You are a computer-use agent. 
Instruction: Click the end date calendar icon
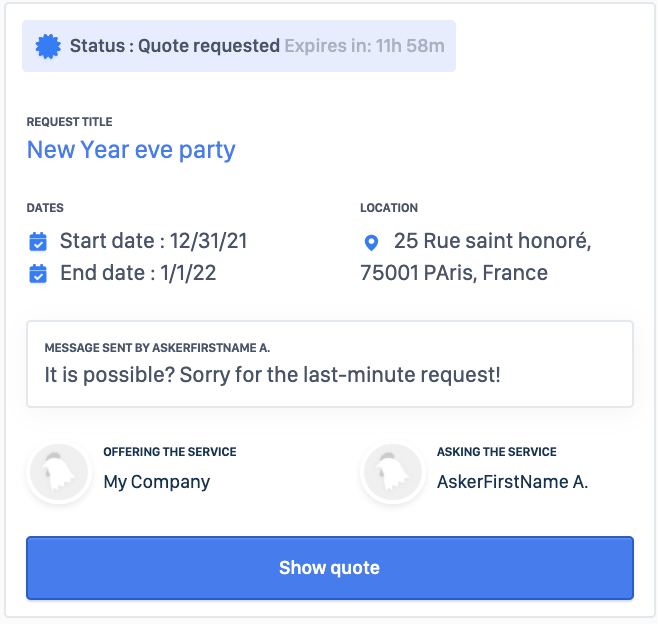click(x=38, y=273)
